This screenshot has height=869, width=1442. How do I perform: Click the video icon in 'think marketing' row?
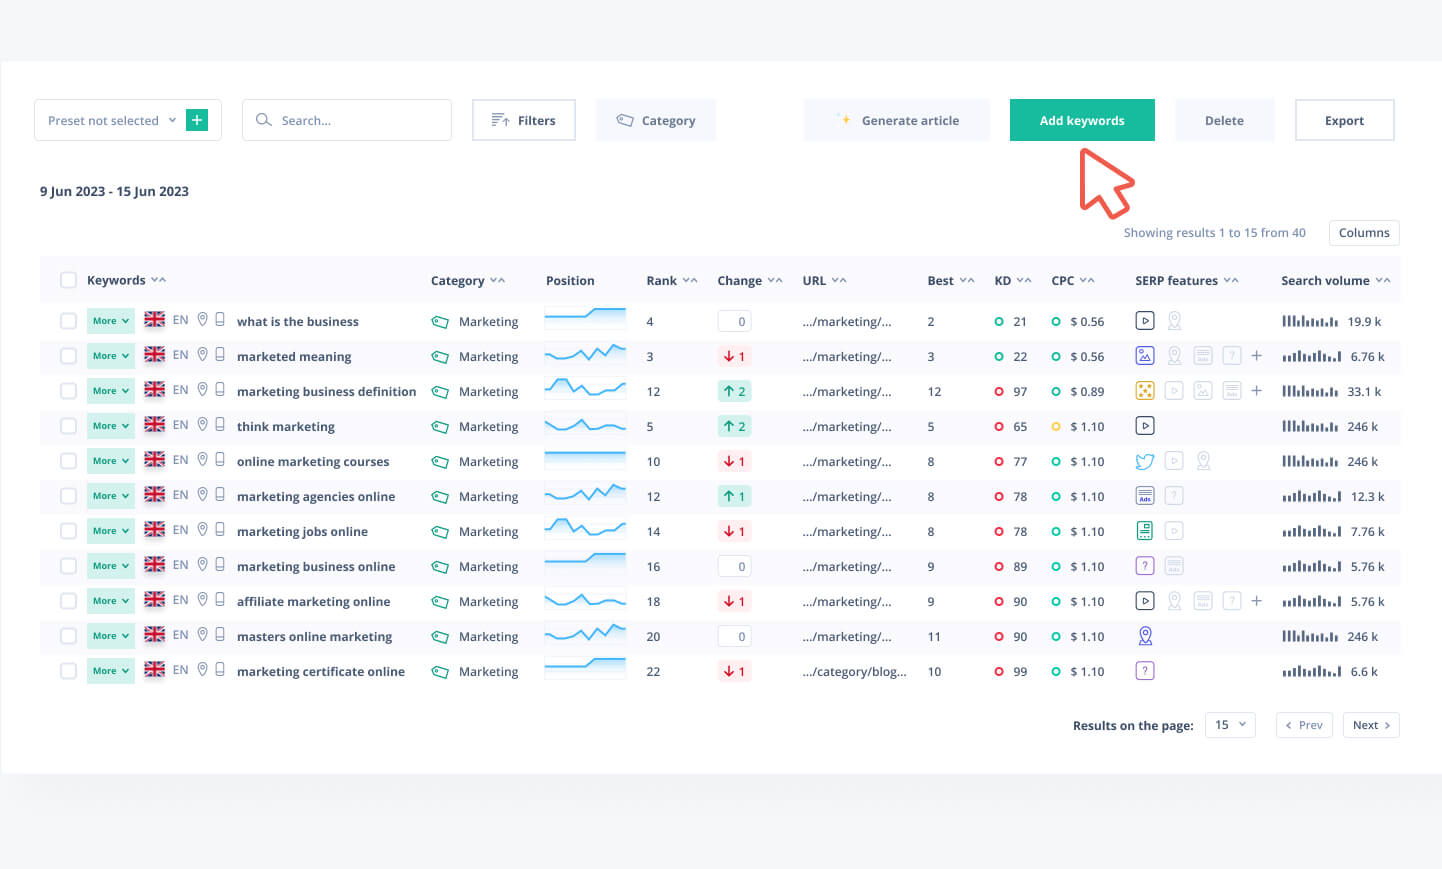coord(1145,426)
